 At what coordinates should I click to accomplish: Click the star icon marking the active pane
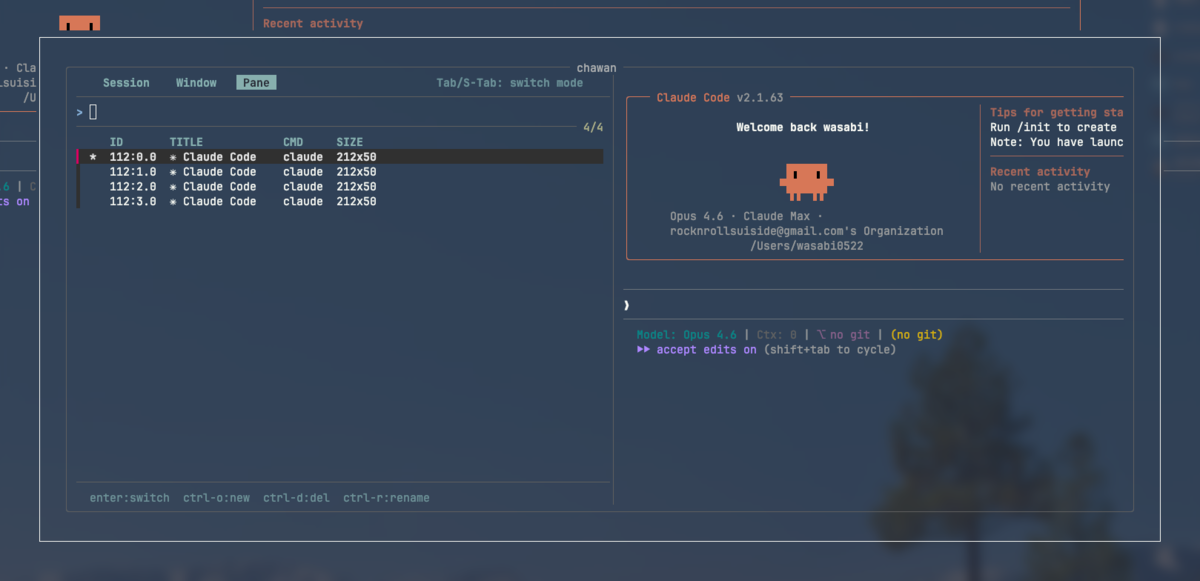(x=93, y=158)
